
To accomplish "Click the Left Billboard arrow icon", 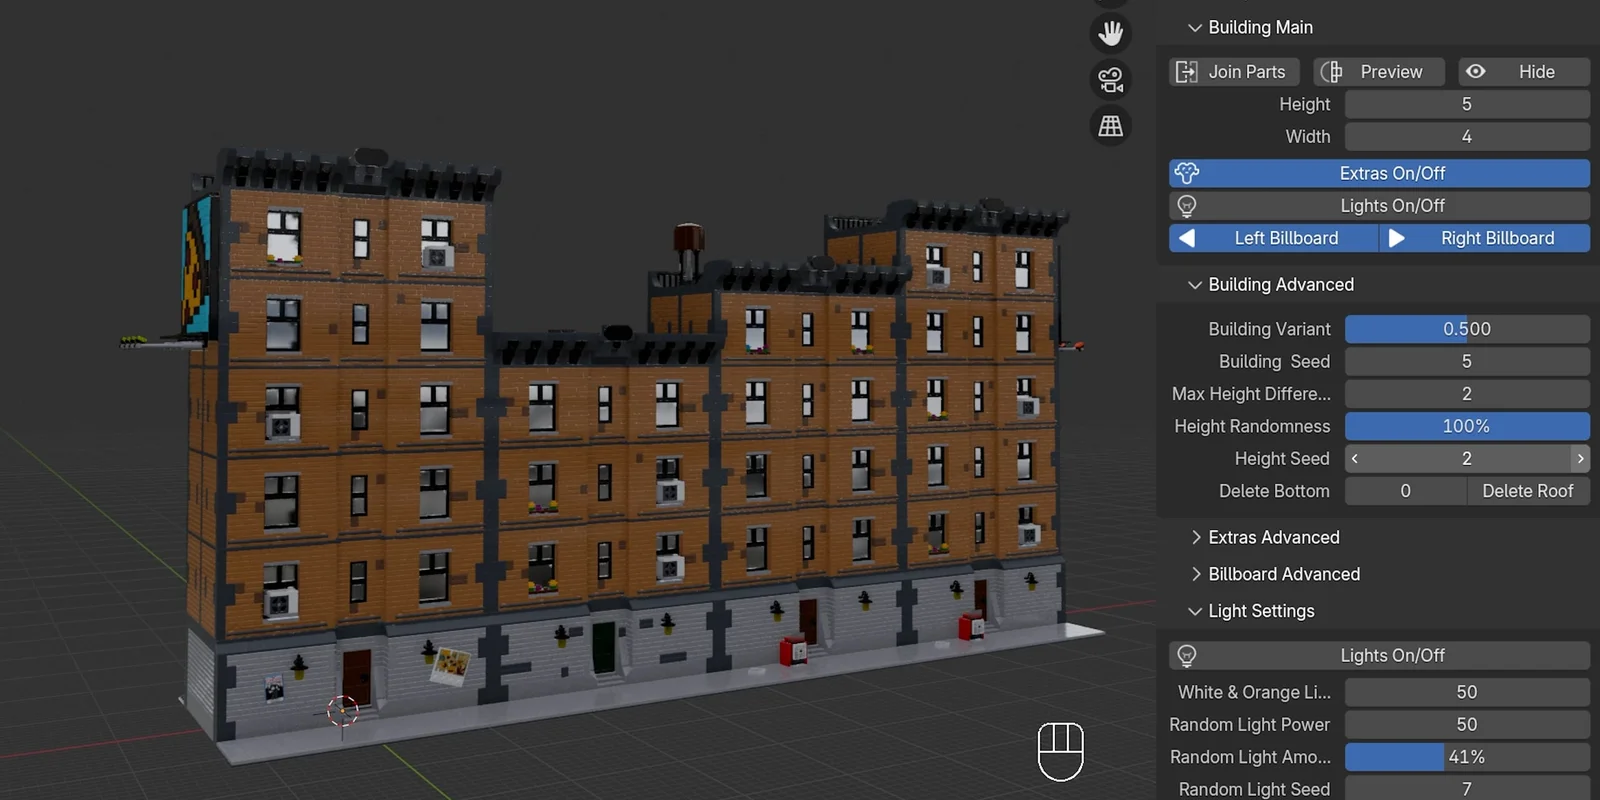I will pyautogui.click(x=1187, y=238).
